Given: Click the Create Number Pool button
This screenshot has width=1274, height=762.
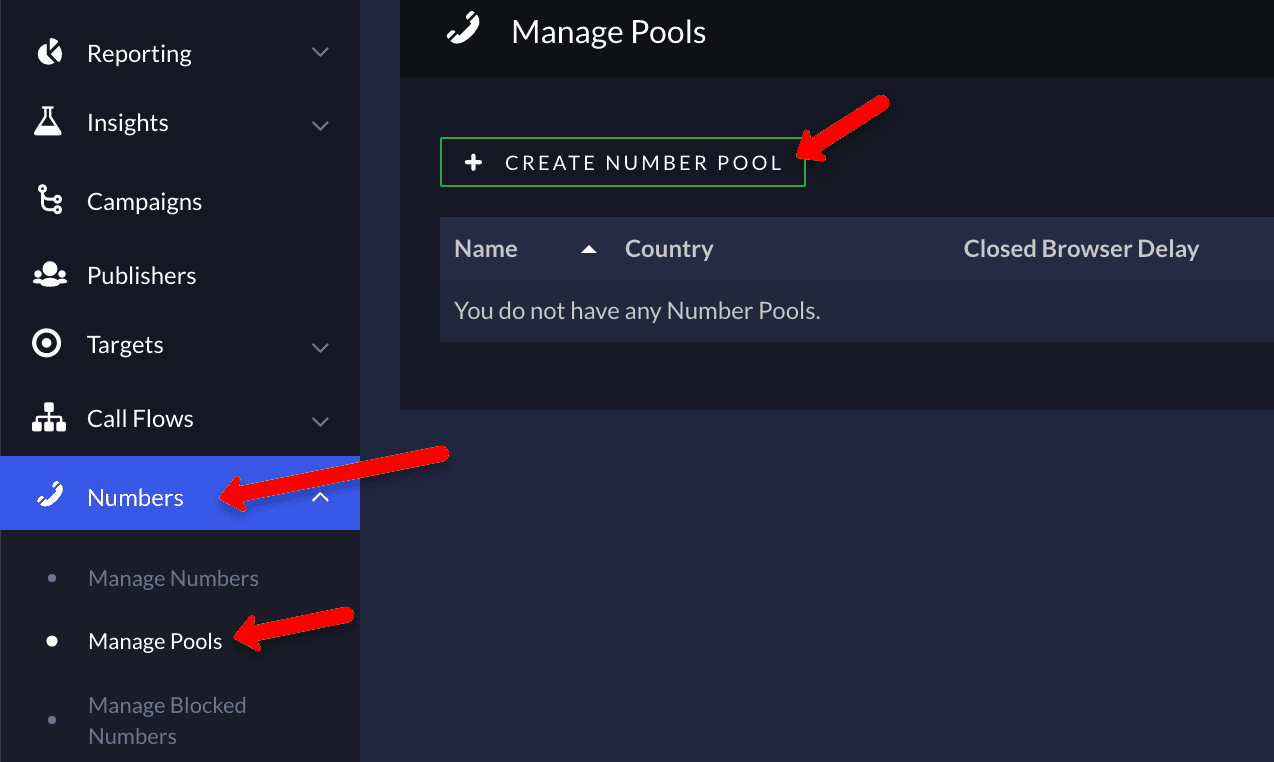Looking at the screenshot, I should pyautogui.click(x=622, y=162).
